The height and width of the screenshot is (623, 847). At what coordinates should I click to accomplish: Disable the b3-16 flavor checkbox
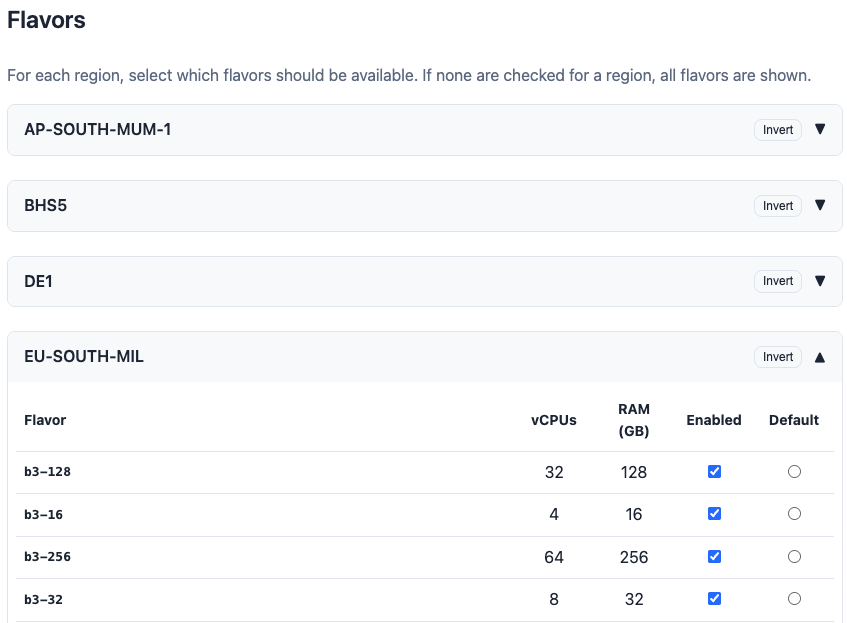714,514
